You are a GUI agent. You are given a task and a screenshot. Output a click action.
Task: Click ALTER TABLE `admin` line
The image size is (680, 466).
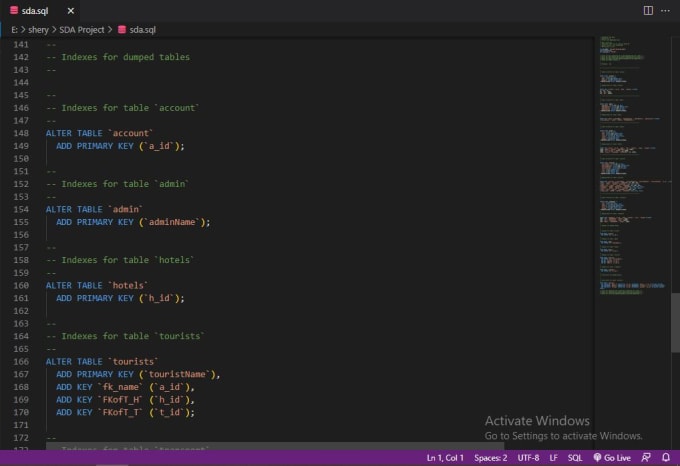(94, 209)
